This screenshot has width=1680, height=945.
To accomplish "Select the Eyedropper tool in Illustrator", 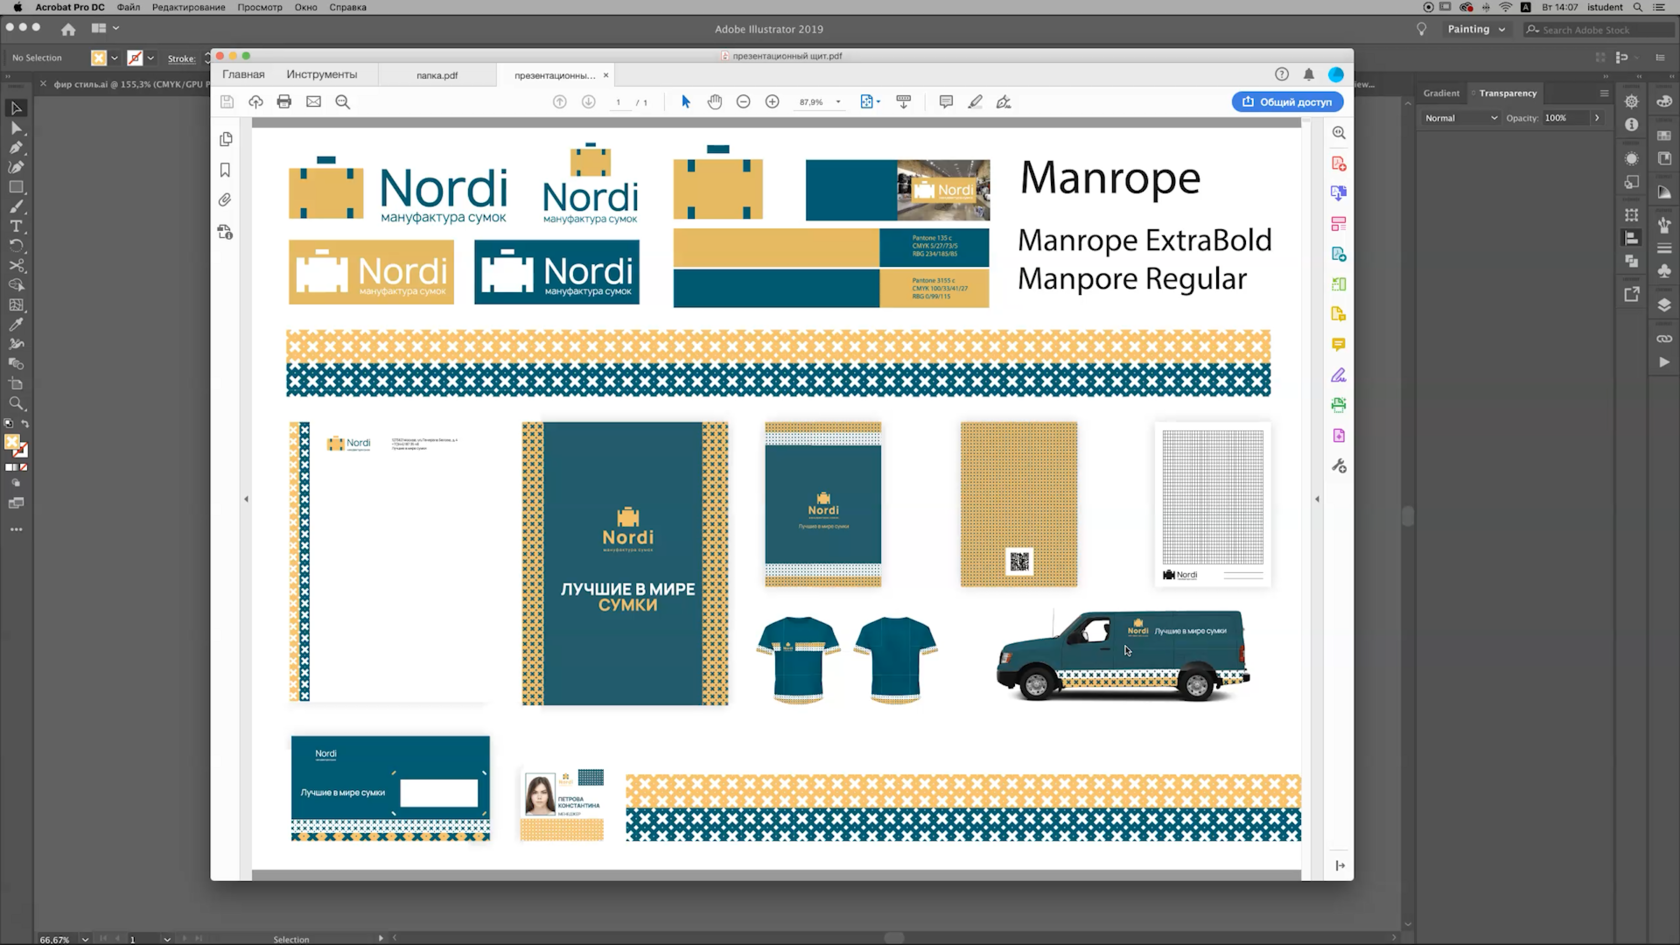I will (16, 325).
